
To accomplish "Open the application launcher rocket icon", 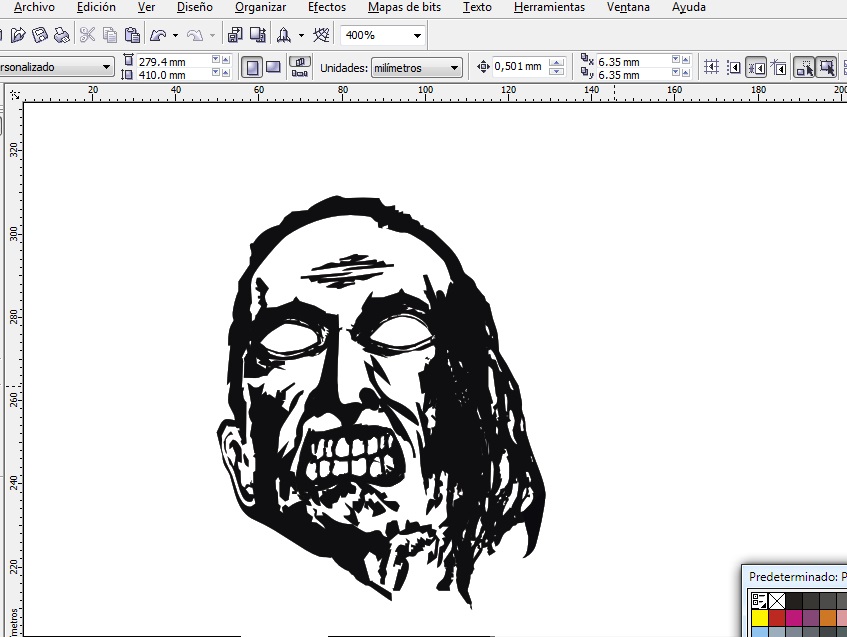I will [x=284, y=35].
